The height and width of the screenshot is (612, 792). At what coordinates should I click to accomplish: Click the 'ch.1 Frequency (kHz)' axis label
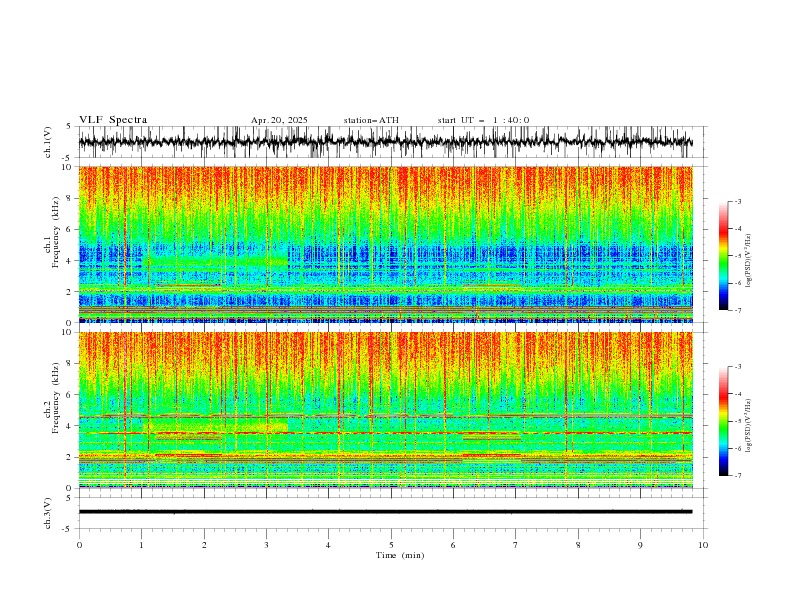[52, 230]
